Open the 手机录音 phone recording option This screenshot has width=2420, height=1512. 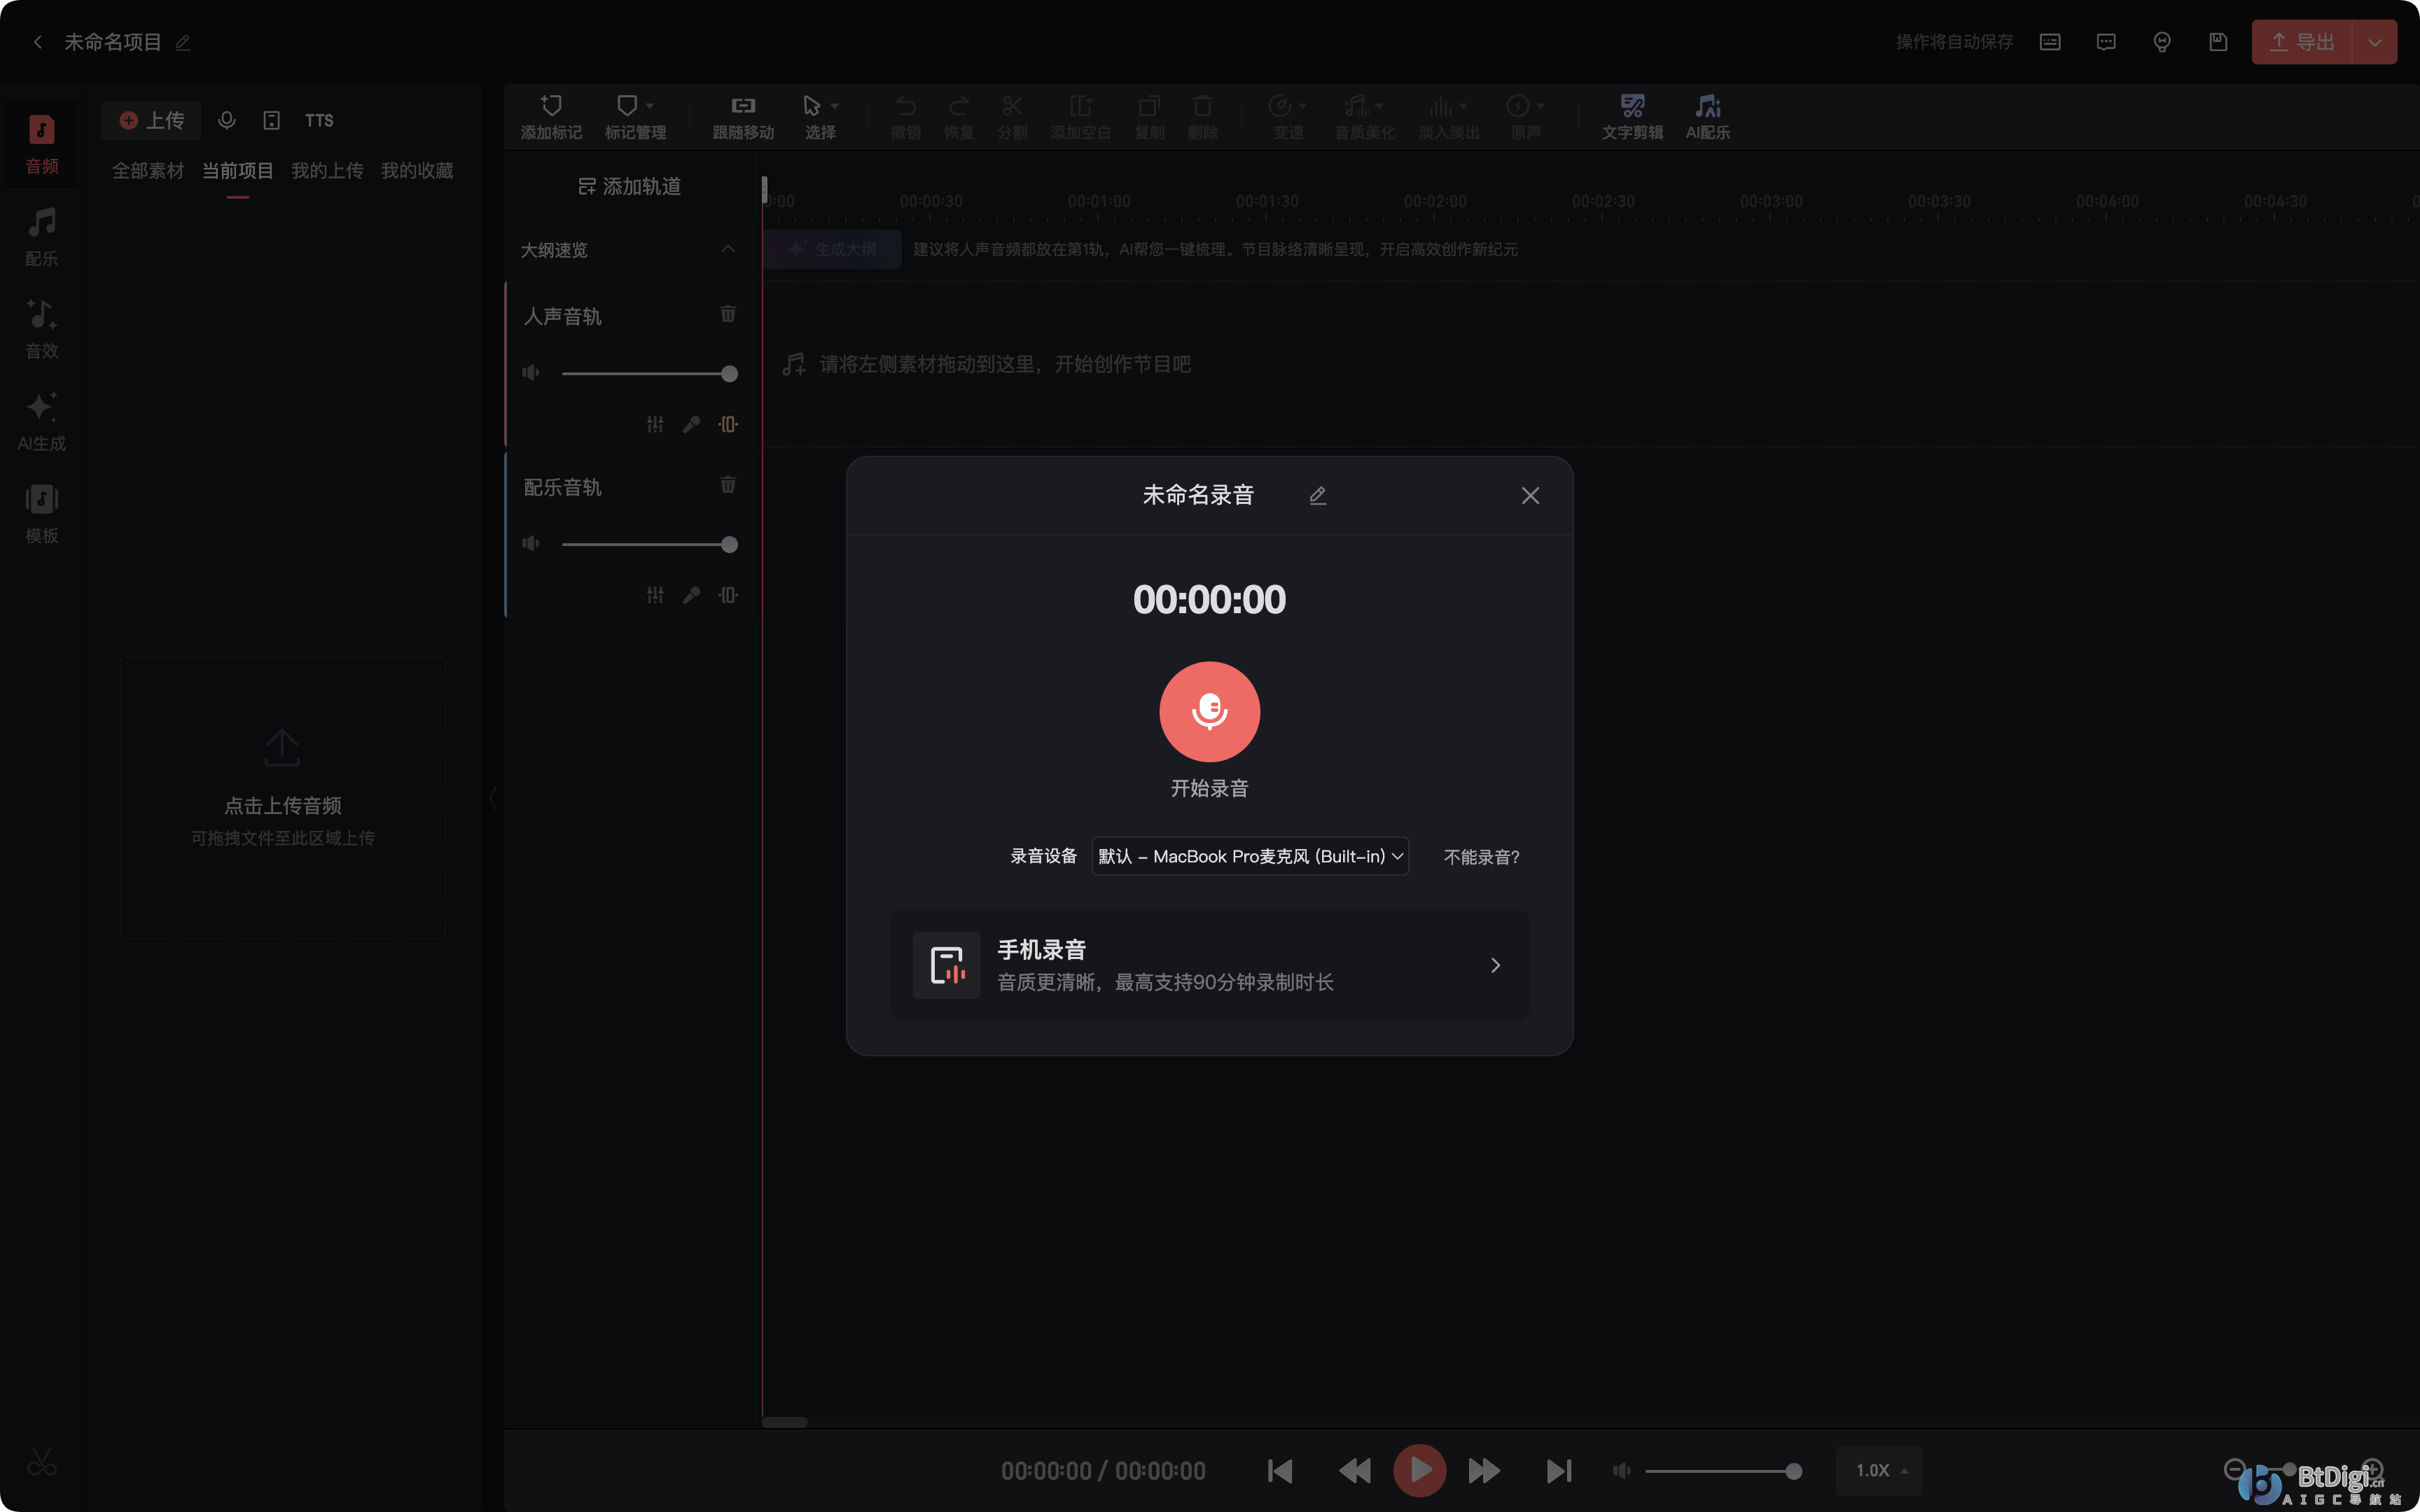coord(1209,965)
